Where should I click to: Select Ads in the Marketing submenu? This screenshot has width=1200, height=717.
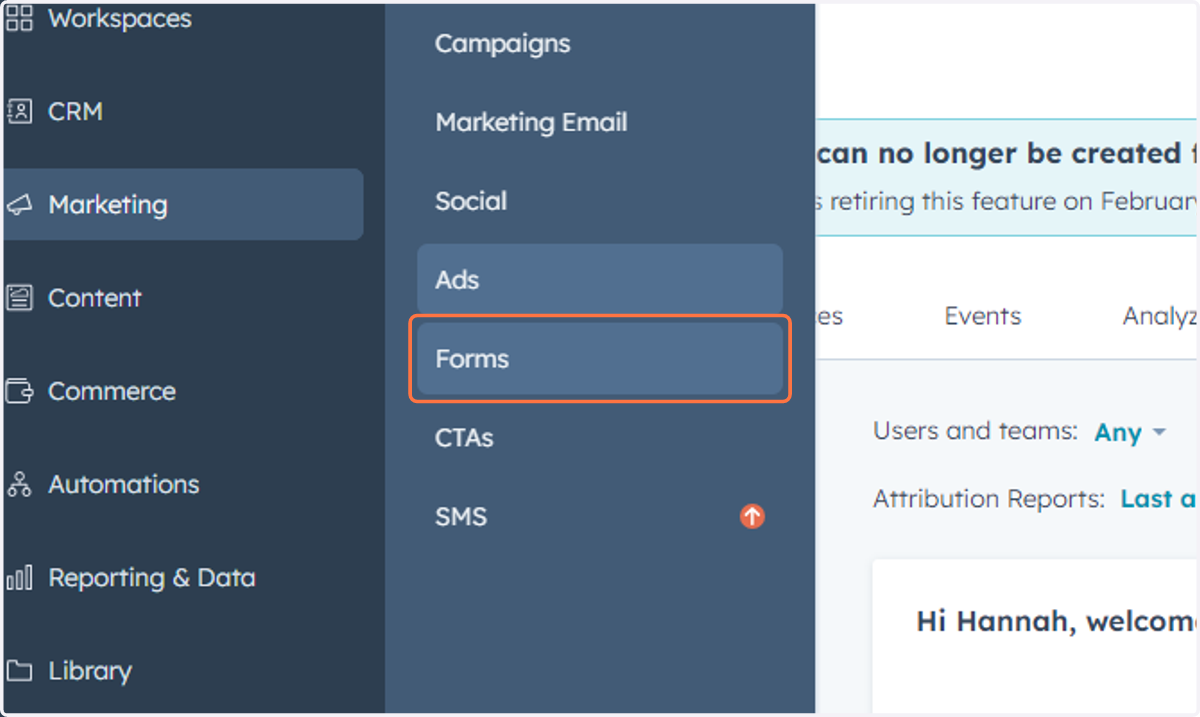click(600, 280)
